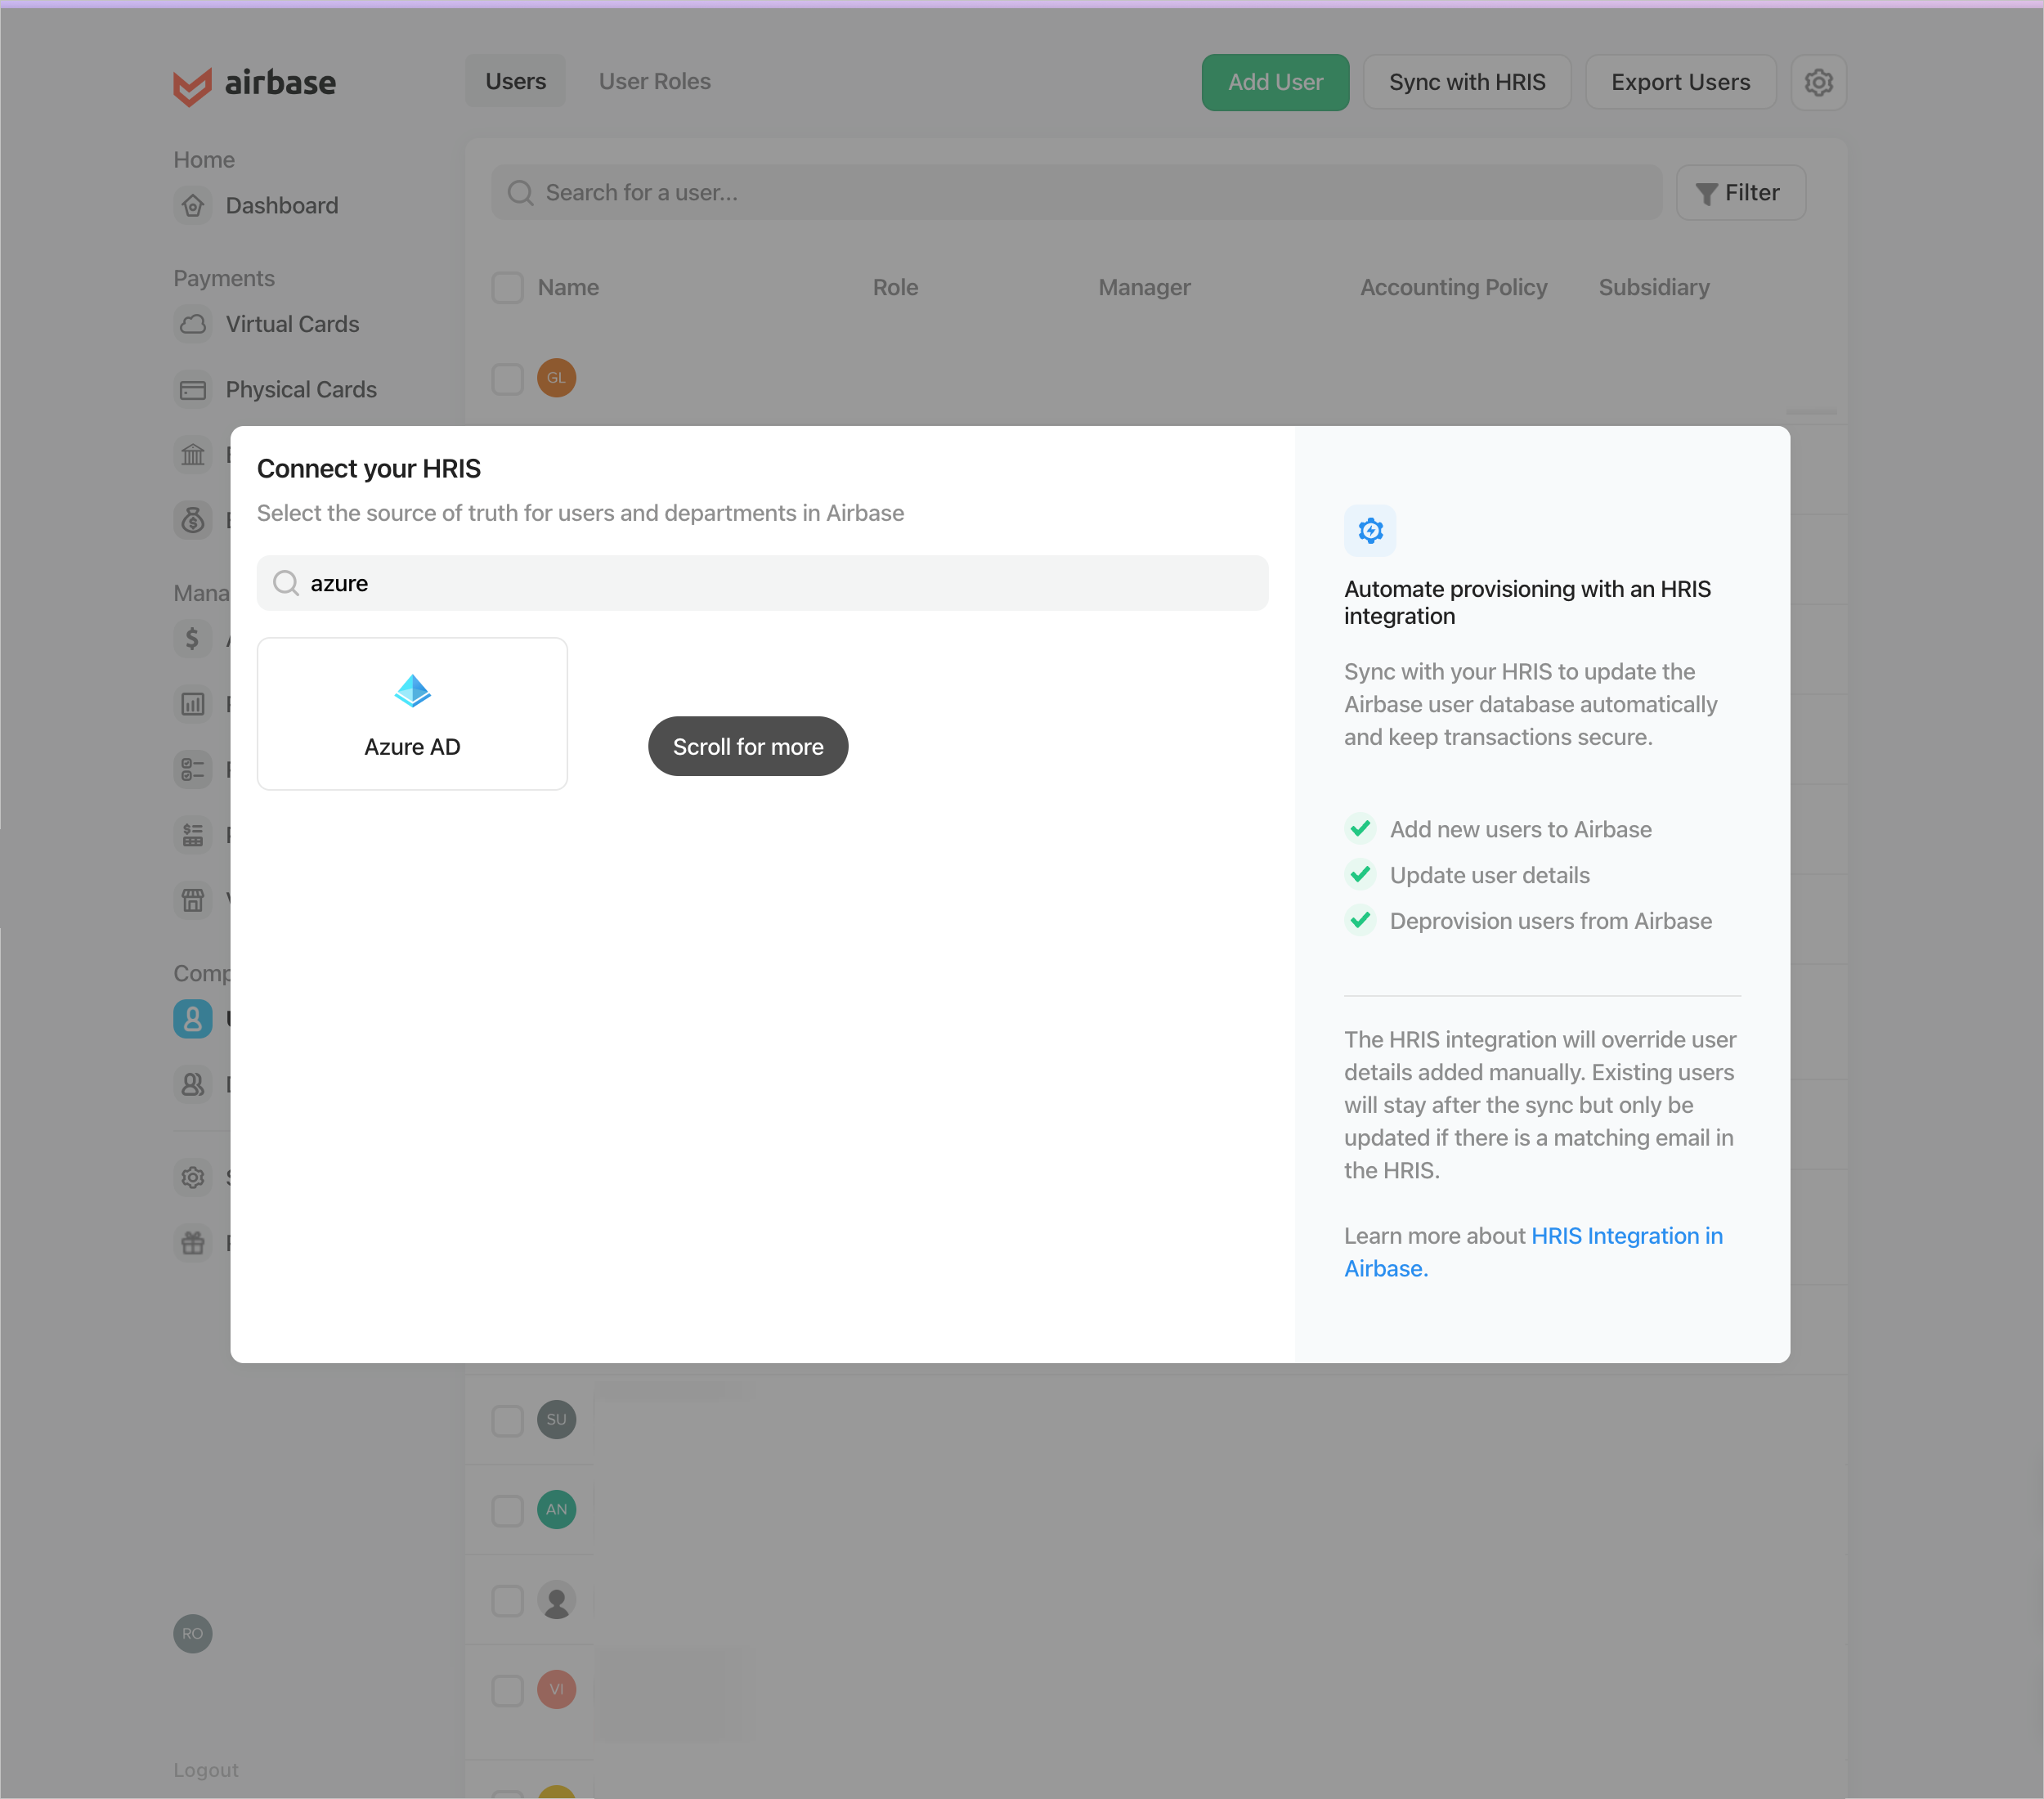2044x1799 pixels.
Task: Select the Virtual Cards icon
Action: pos(195,323)
